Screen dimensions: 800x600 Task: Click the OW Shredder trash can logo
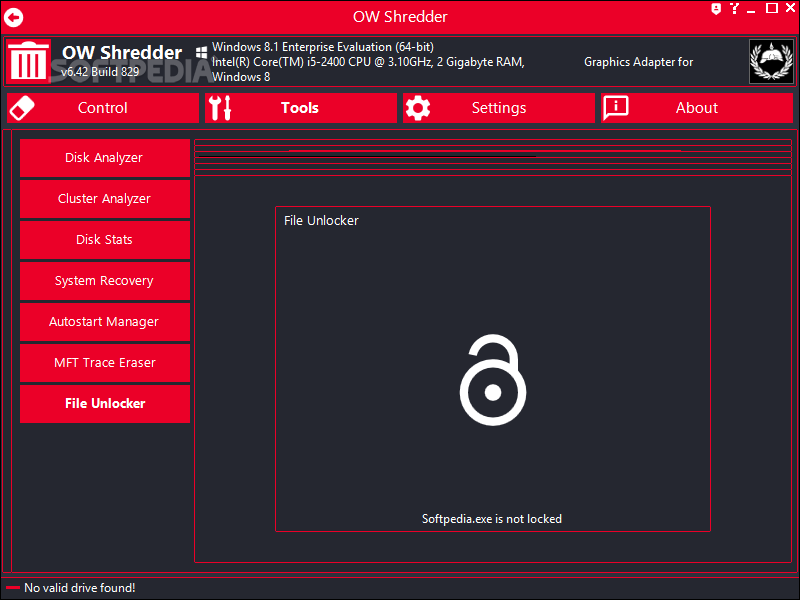point(28,61)
